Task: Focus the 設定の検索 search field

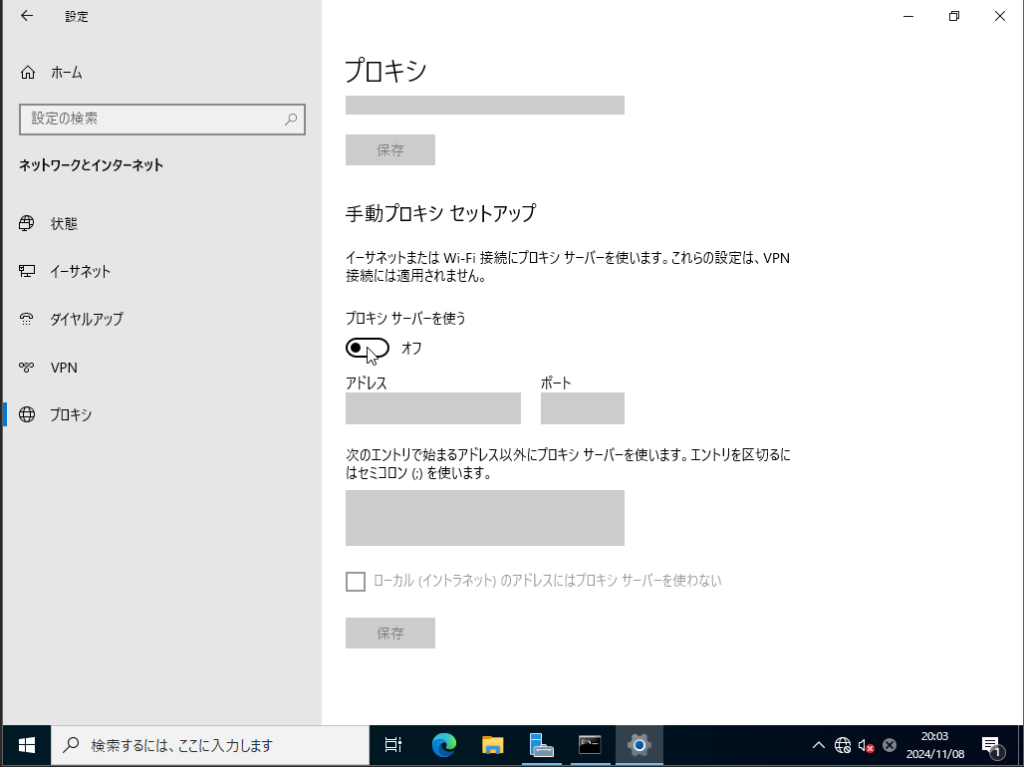Action: [150, 119]
